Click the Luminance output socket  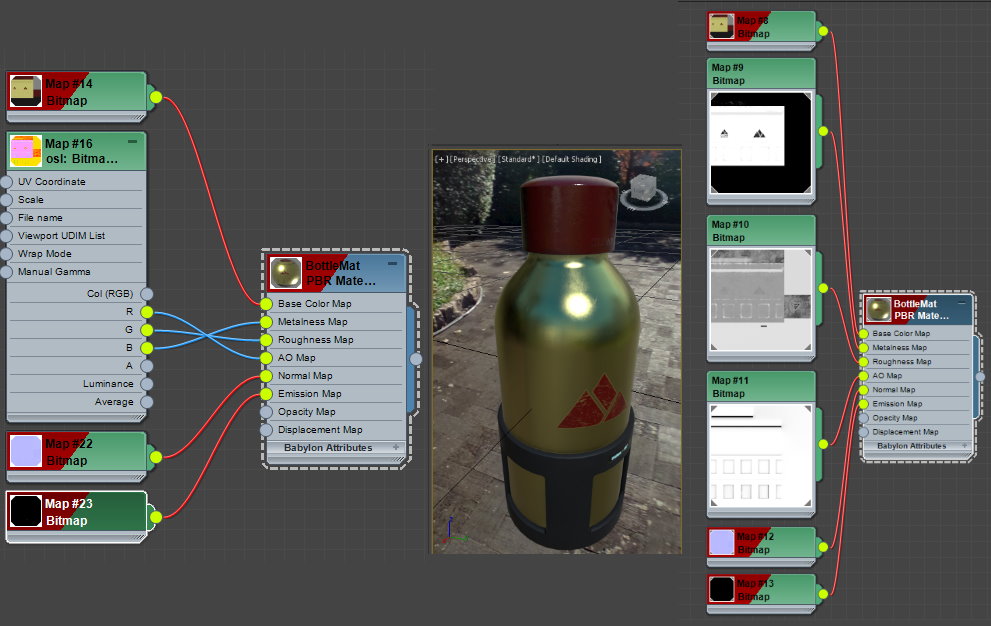147,384
